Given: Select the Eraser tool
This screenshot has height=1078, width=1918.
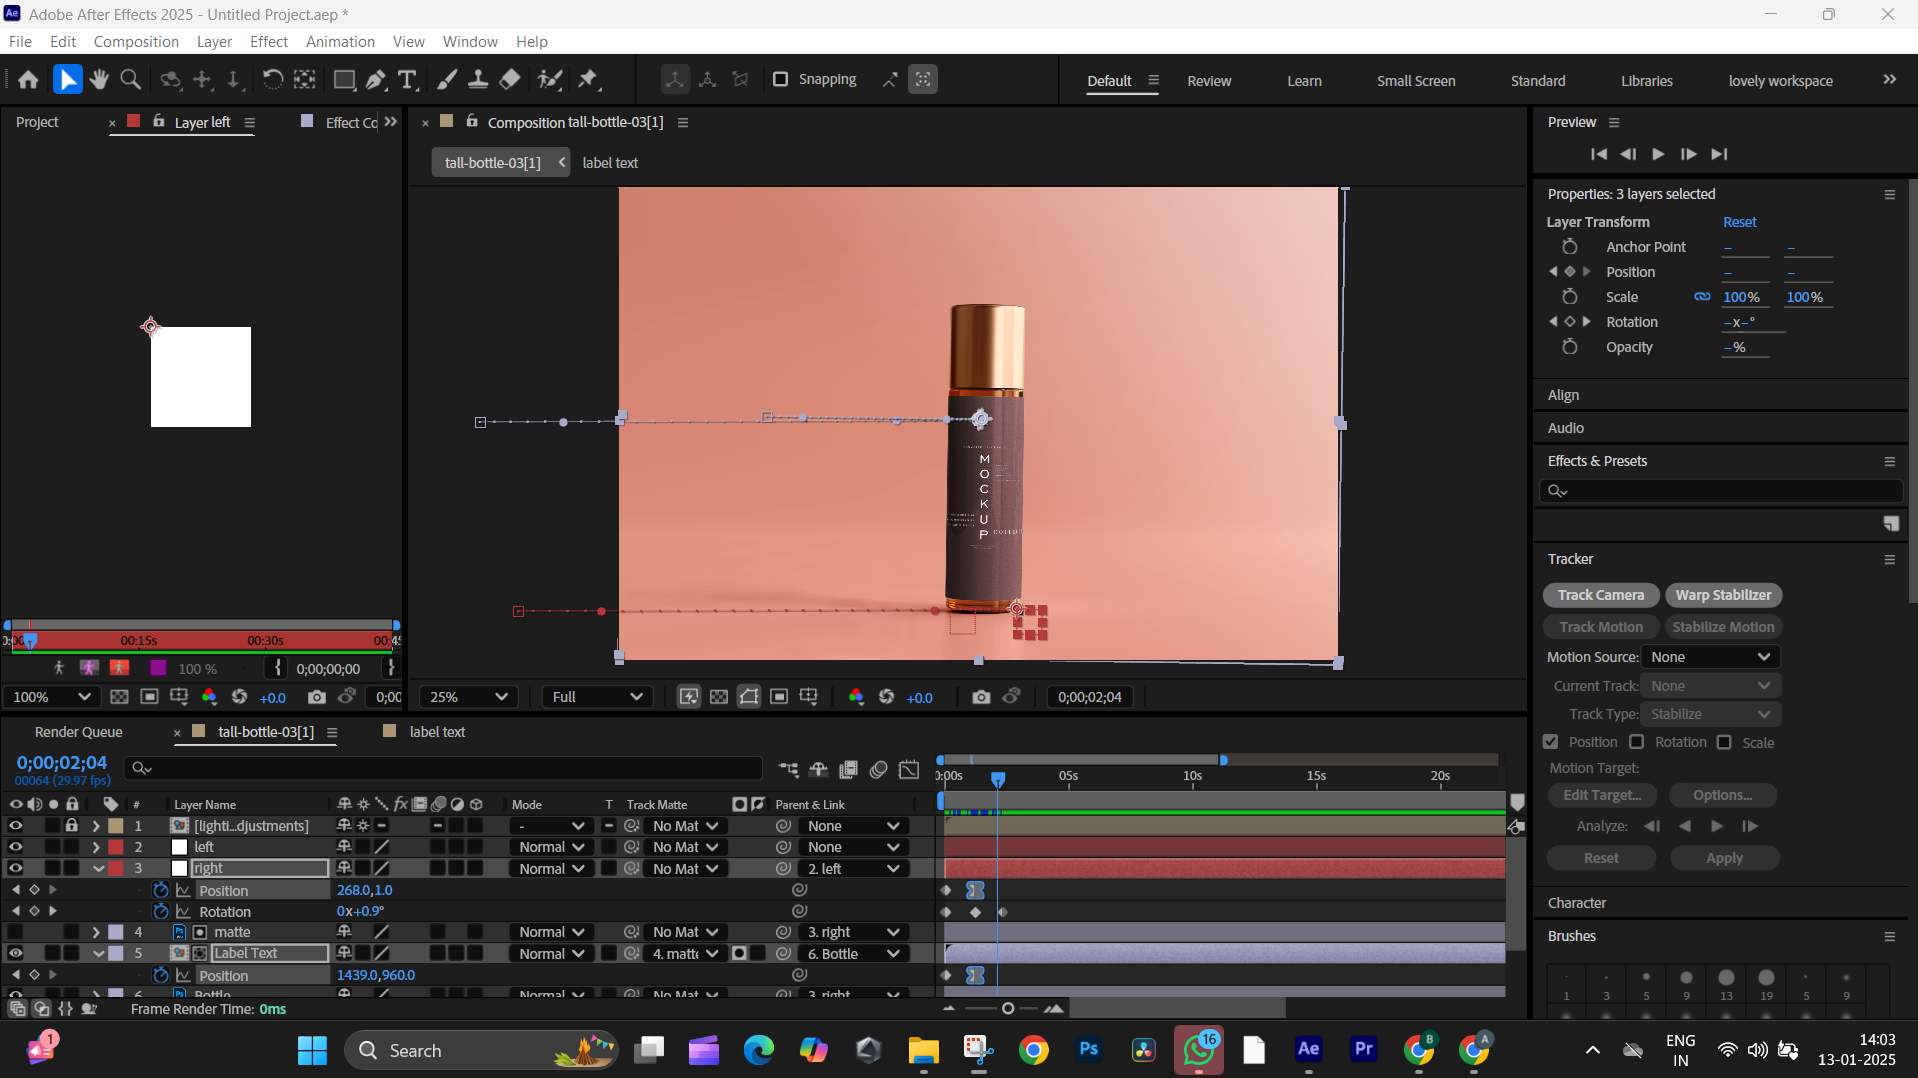Looking at the screenshot, I should coord(510,80).
